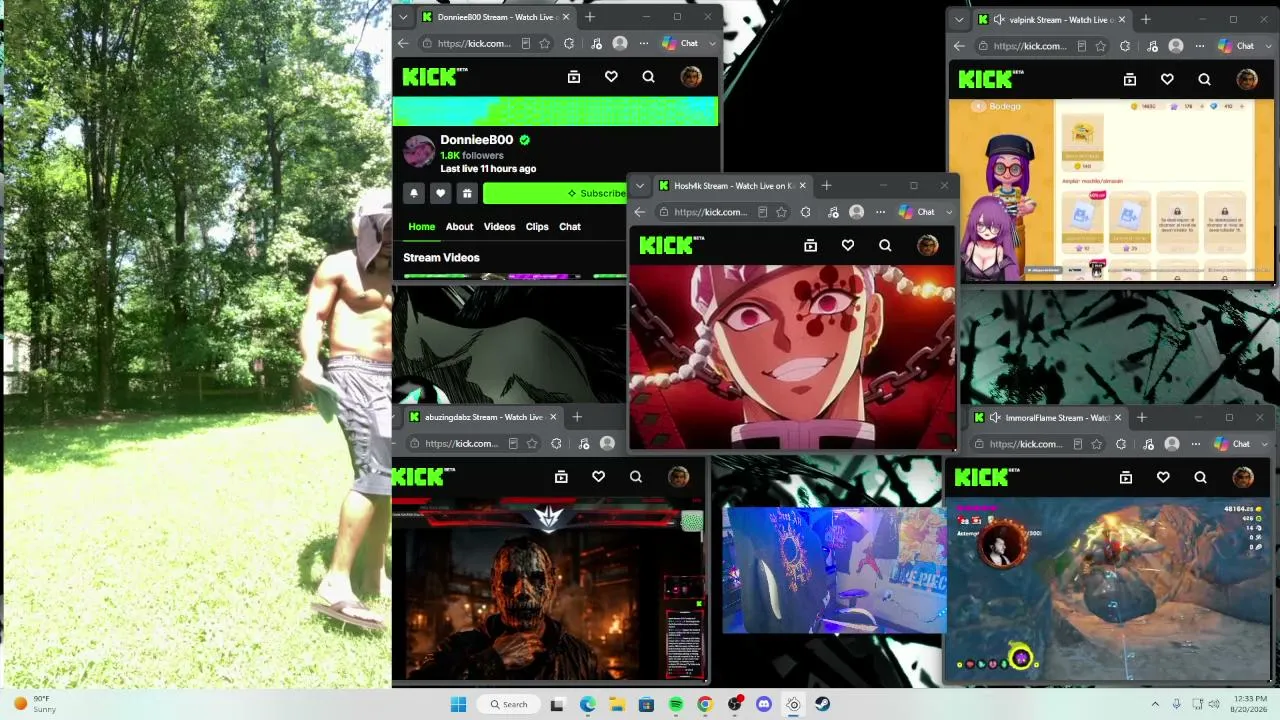Open settings ellipsis menu in valpink window
This screenshot has width=1280, height=720.
click(1200, 46)
